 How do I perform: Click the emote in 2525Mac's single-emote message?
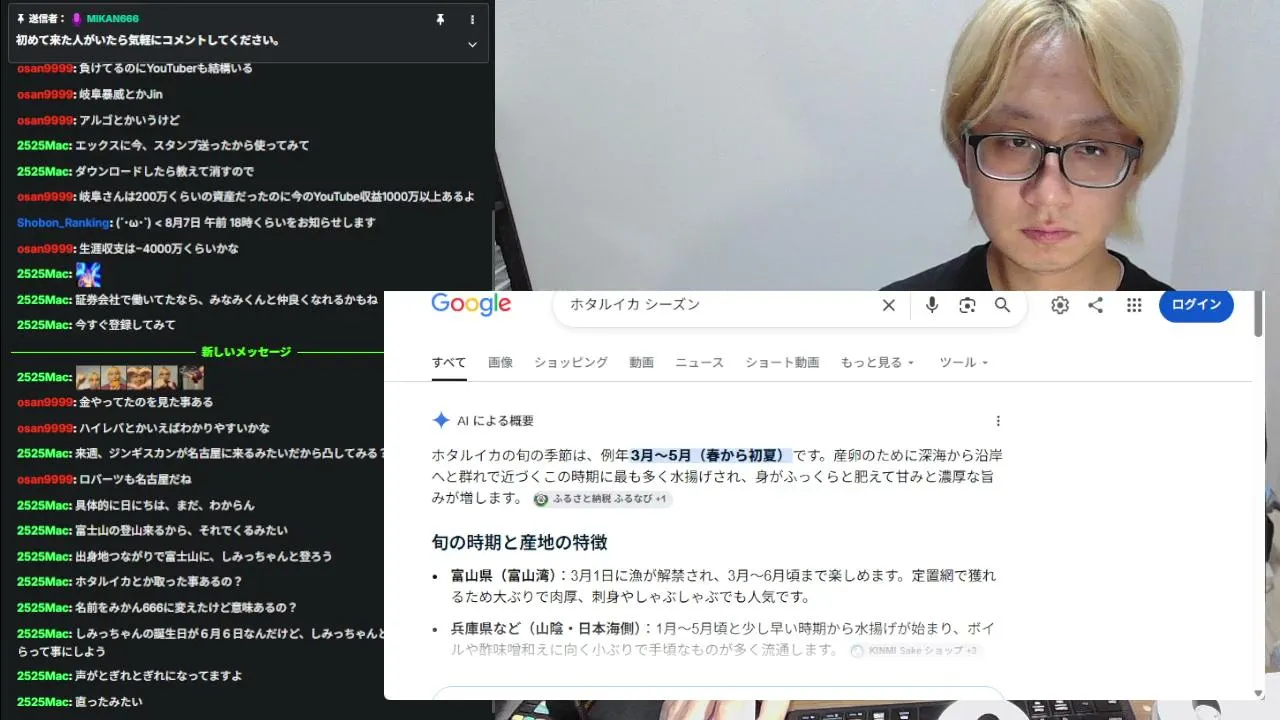(x=88, y=274)
